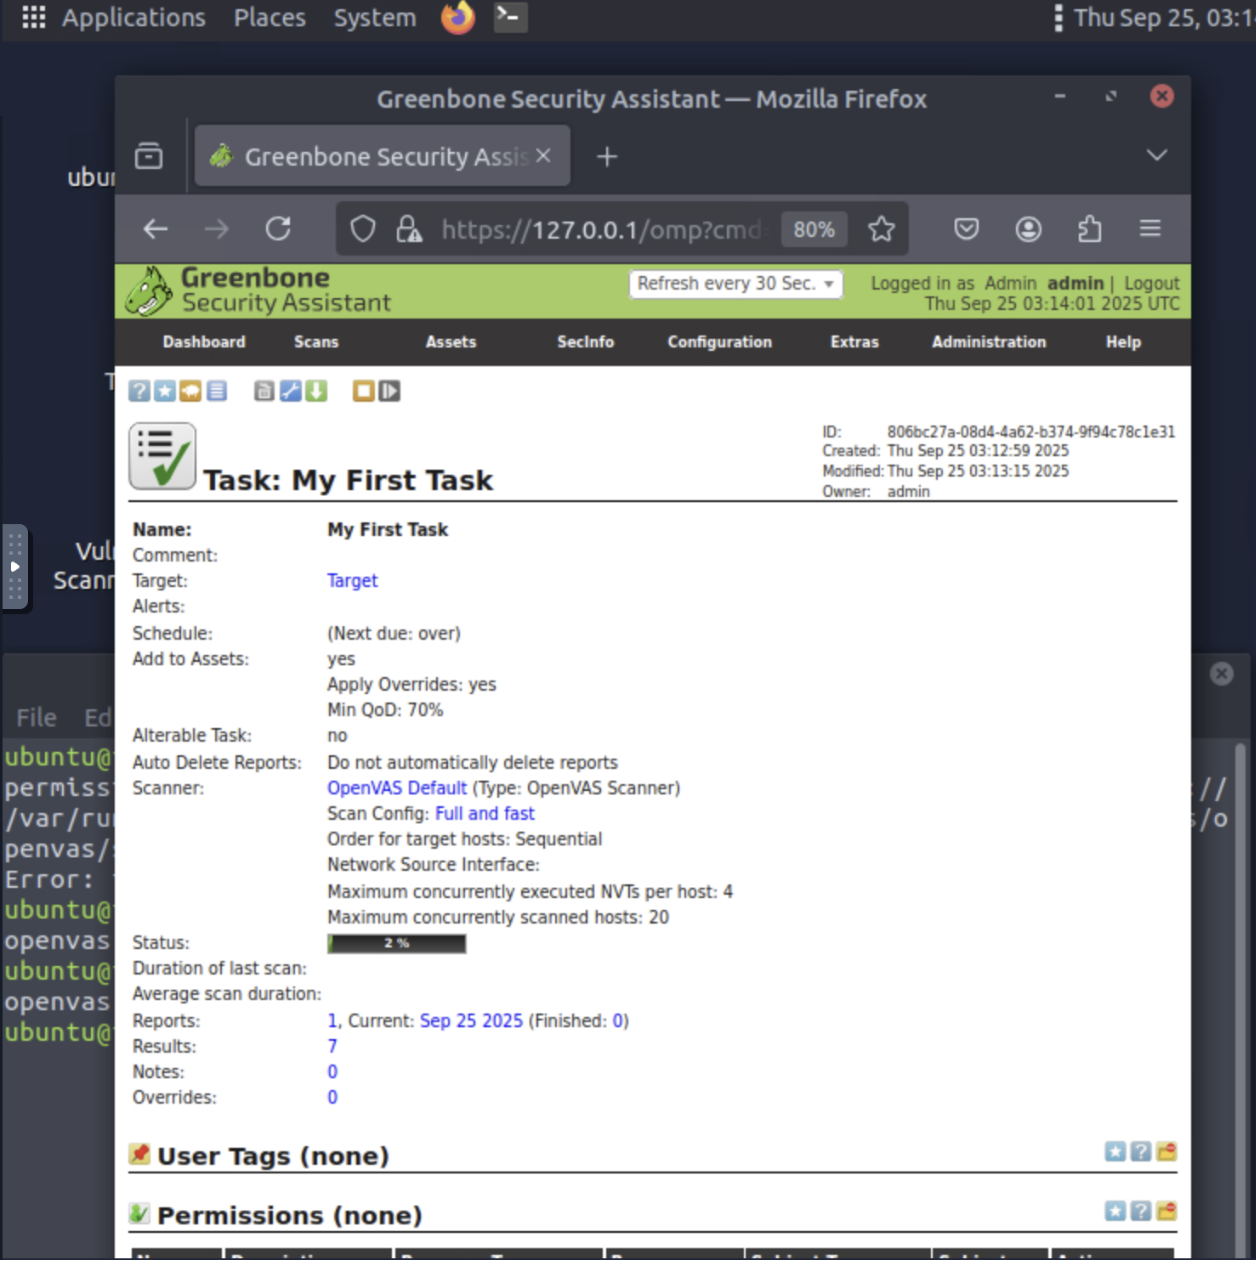Click the New Task star icon in the toolbar

click(165, 391)
